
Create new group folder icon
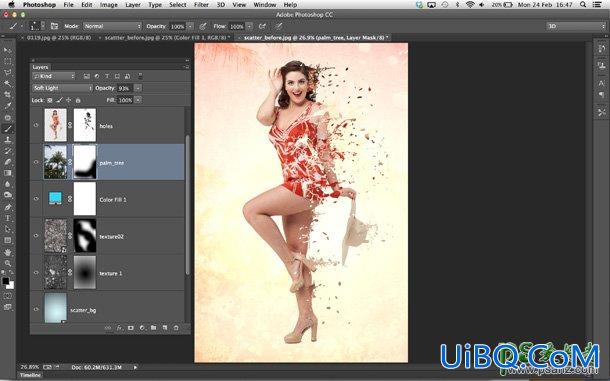154,328
